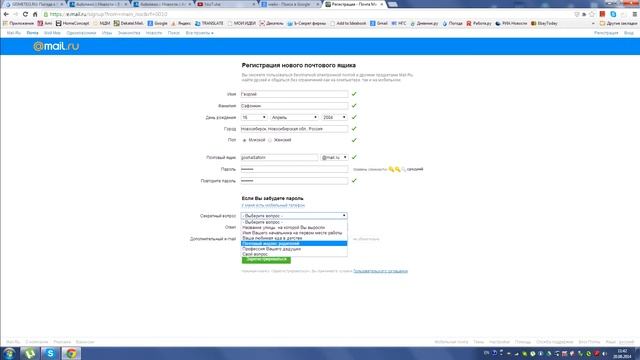
Task: Click the Повторите пароль field
Action: click(x=294, y=181)
